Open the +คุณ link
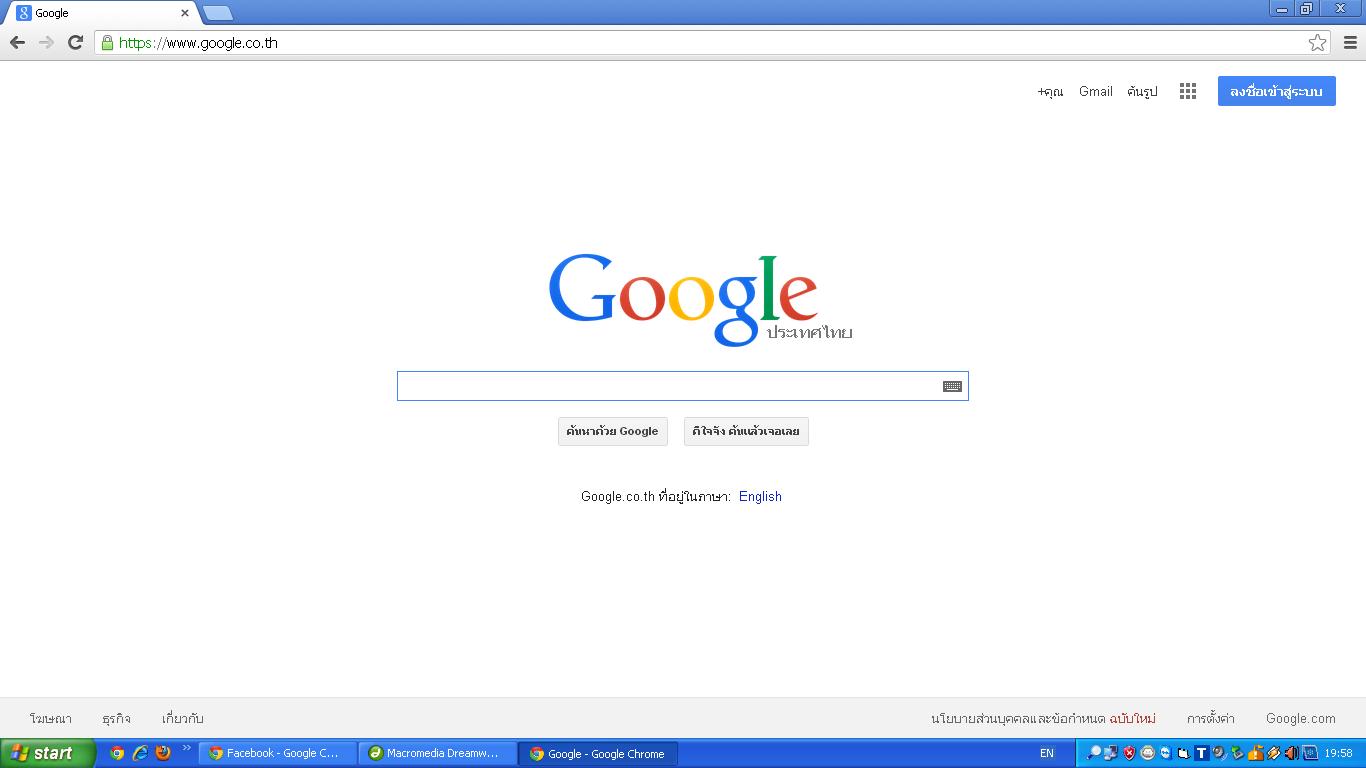 pyautogui.click(x=1050, y=91)
